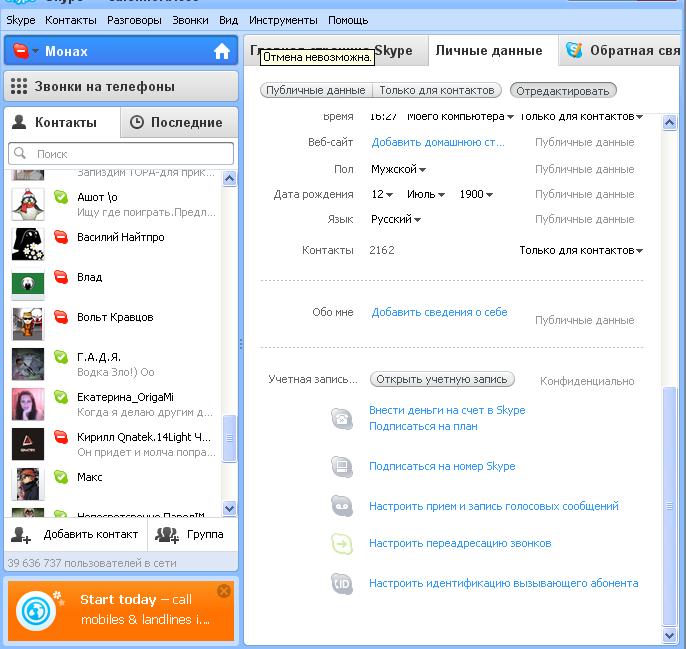Viewport: 686px width, 649px height.
Task: Click the contact list scroll down arrow
Action: 229,509
